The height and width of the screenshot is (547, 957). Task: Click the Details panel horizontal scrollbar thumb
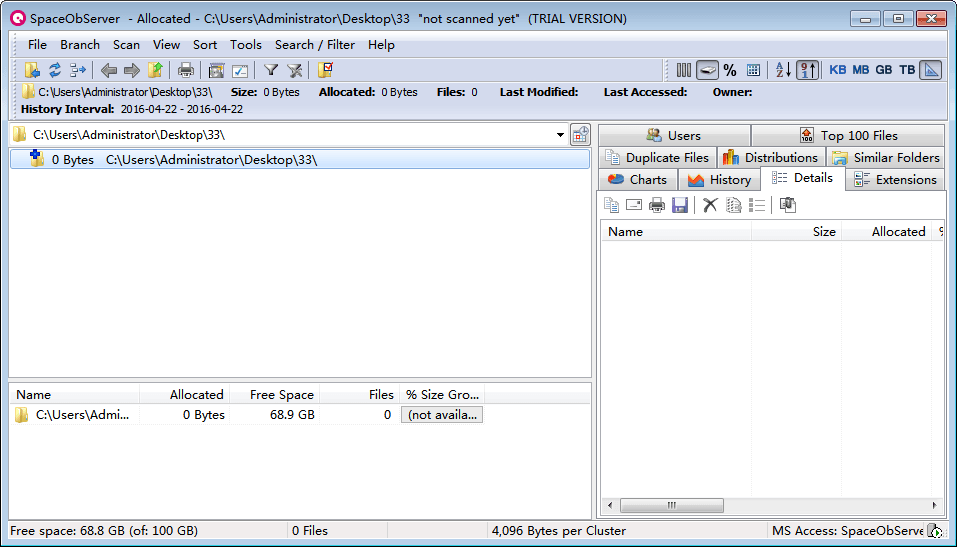point(671,505)
